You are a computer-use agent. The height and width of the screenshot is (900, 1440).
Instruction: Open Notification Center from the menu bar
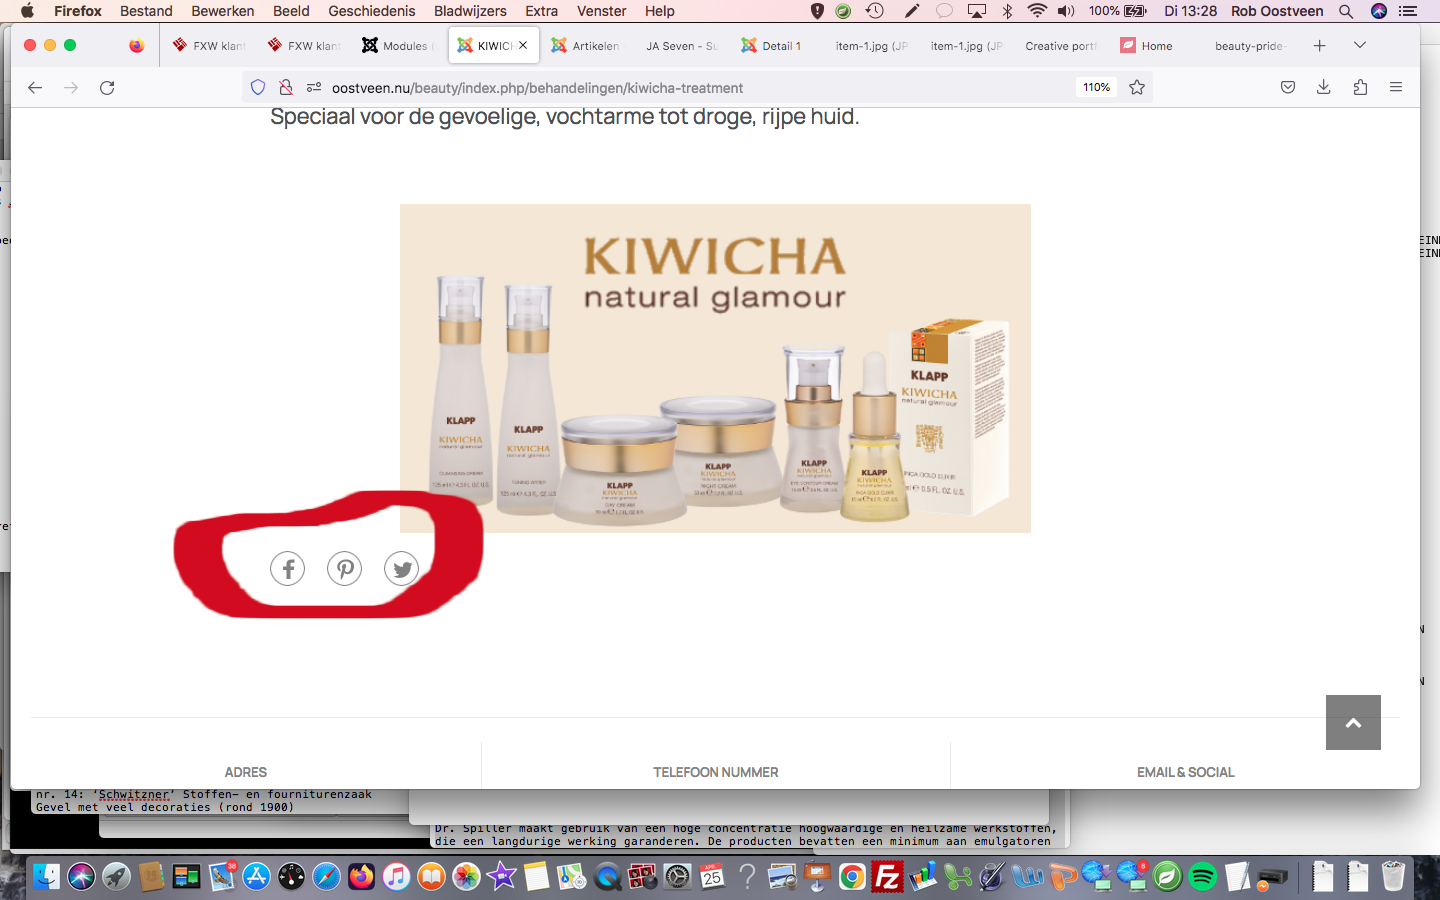(1408, 11)
